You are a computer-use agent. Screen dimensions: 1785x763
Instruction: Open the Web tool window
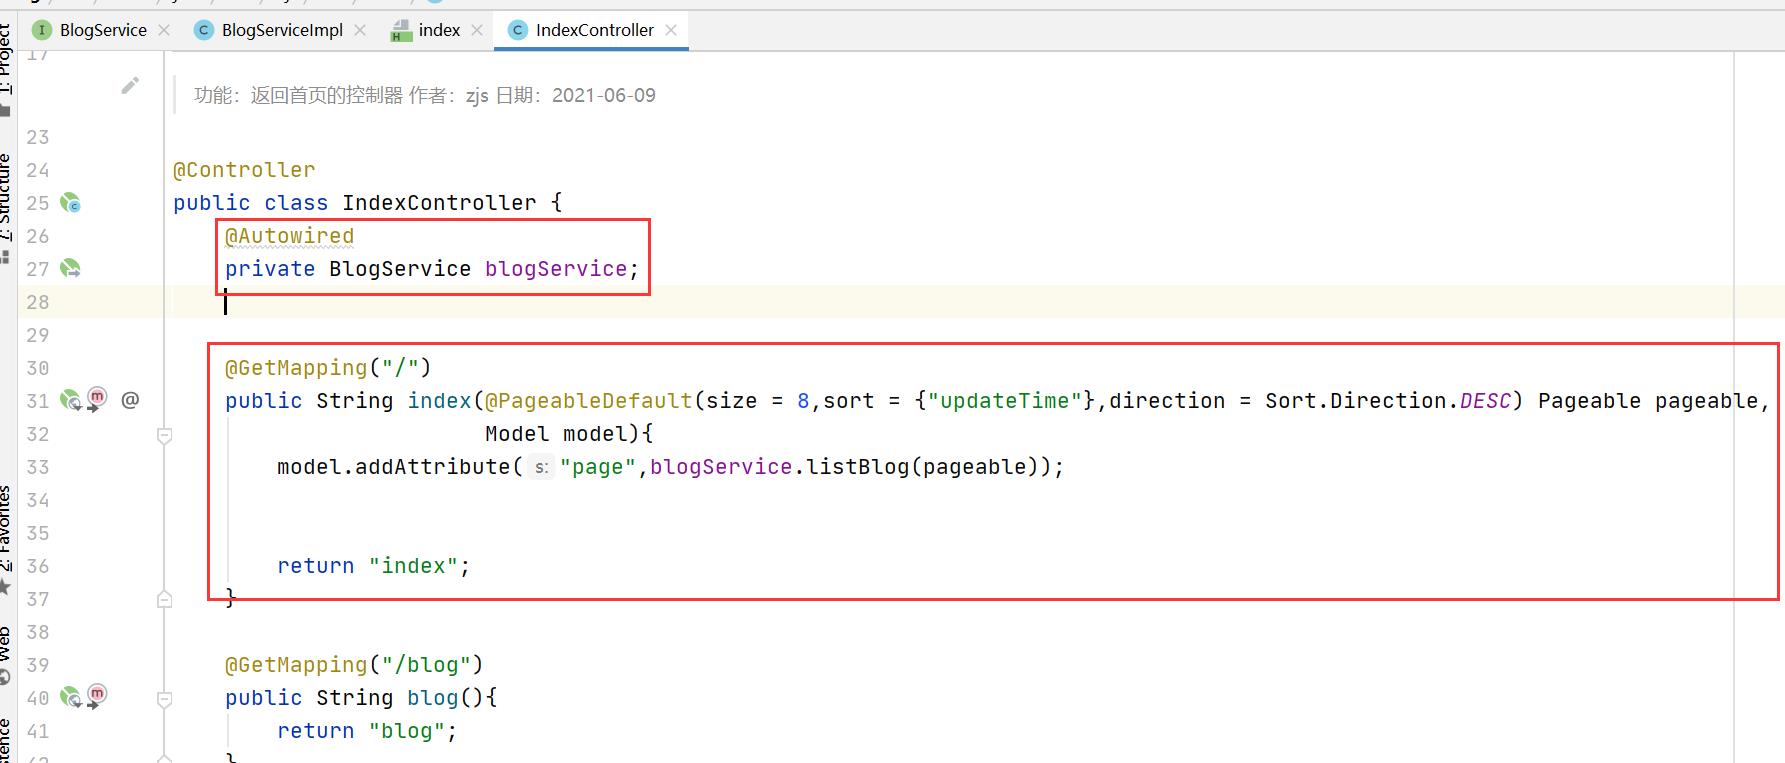click(7, 654)
